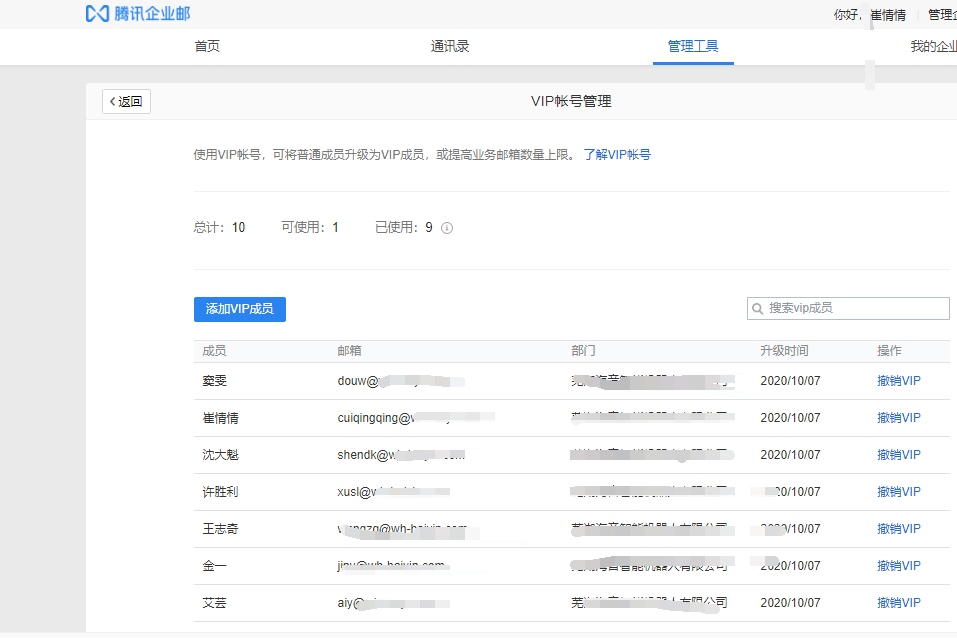The height and width of the screenshot is (638, 957).
Task: Open the 我的企业 tab
Action: click(x=932, y=46)
